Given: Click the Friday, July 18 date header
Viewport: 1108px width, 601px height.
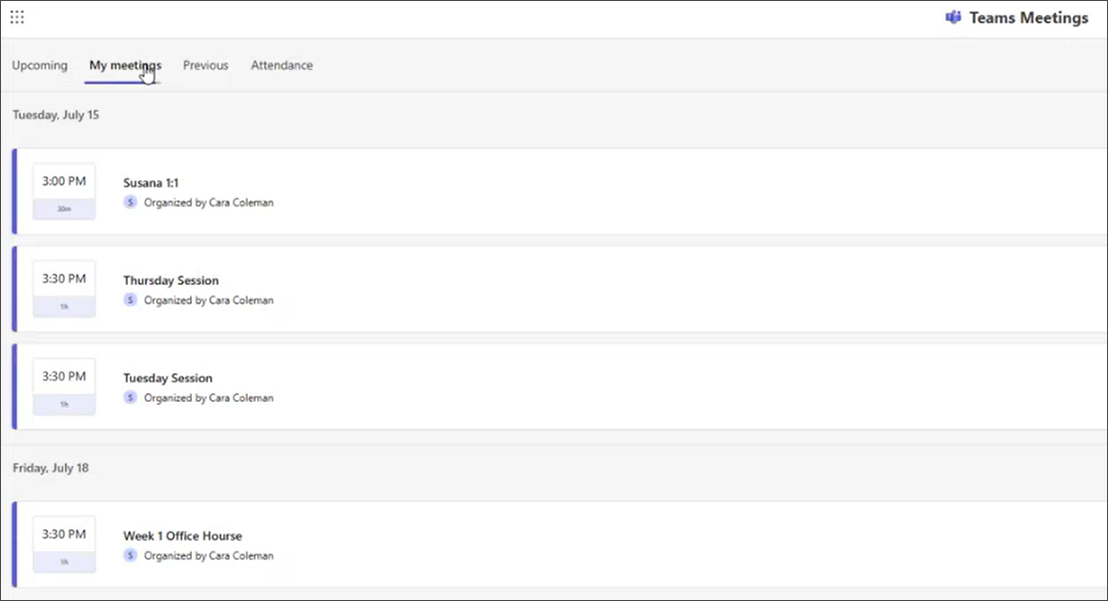Looking at the screenshot, I should tap(51, 467).
